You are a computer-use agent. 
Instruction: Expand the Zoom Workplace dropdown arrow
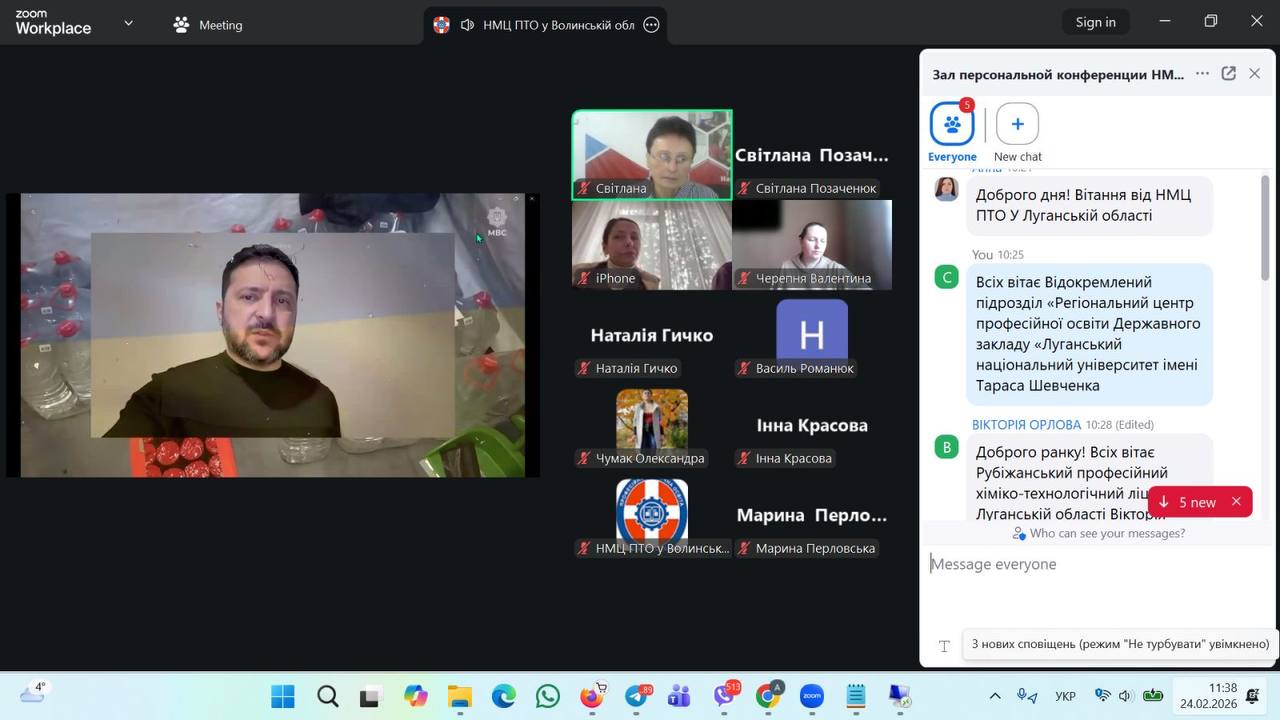(x=128, y=23)
